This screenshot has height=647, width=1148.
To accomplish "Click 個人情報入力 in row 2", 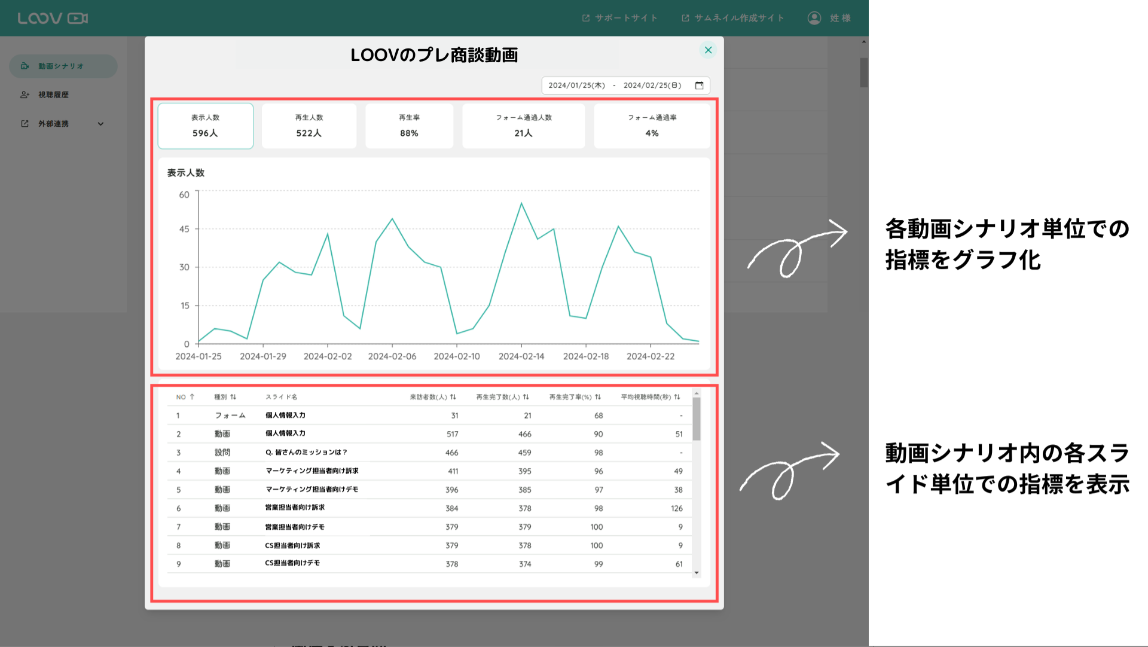I will [286, 433].
